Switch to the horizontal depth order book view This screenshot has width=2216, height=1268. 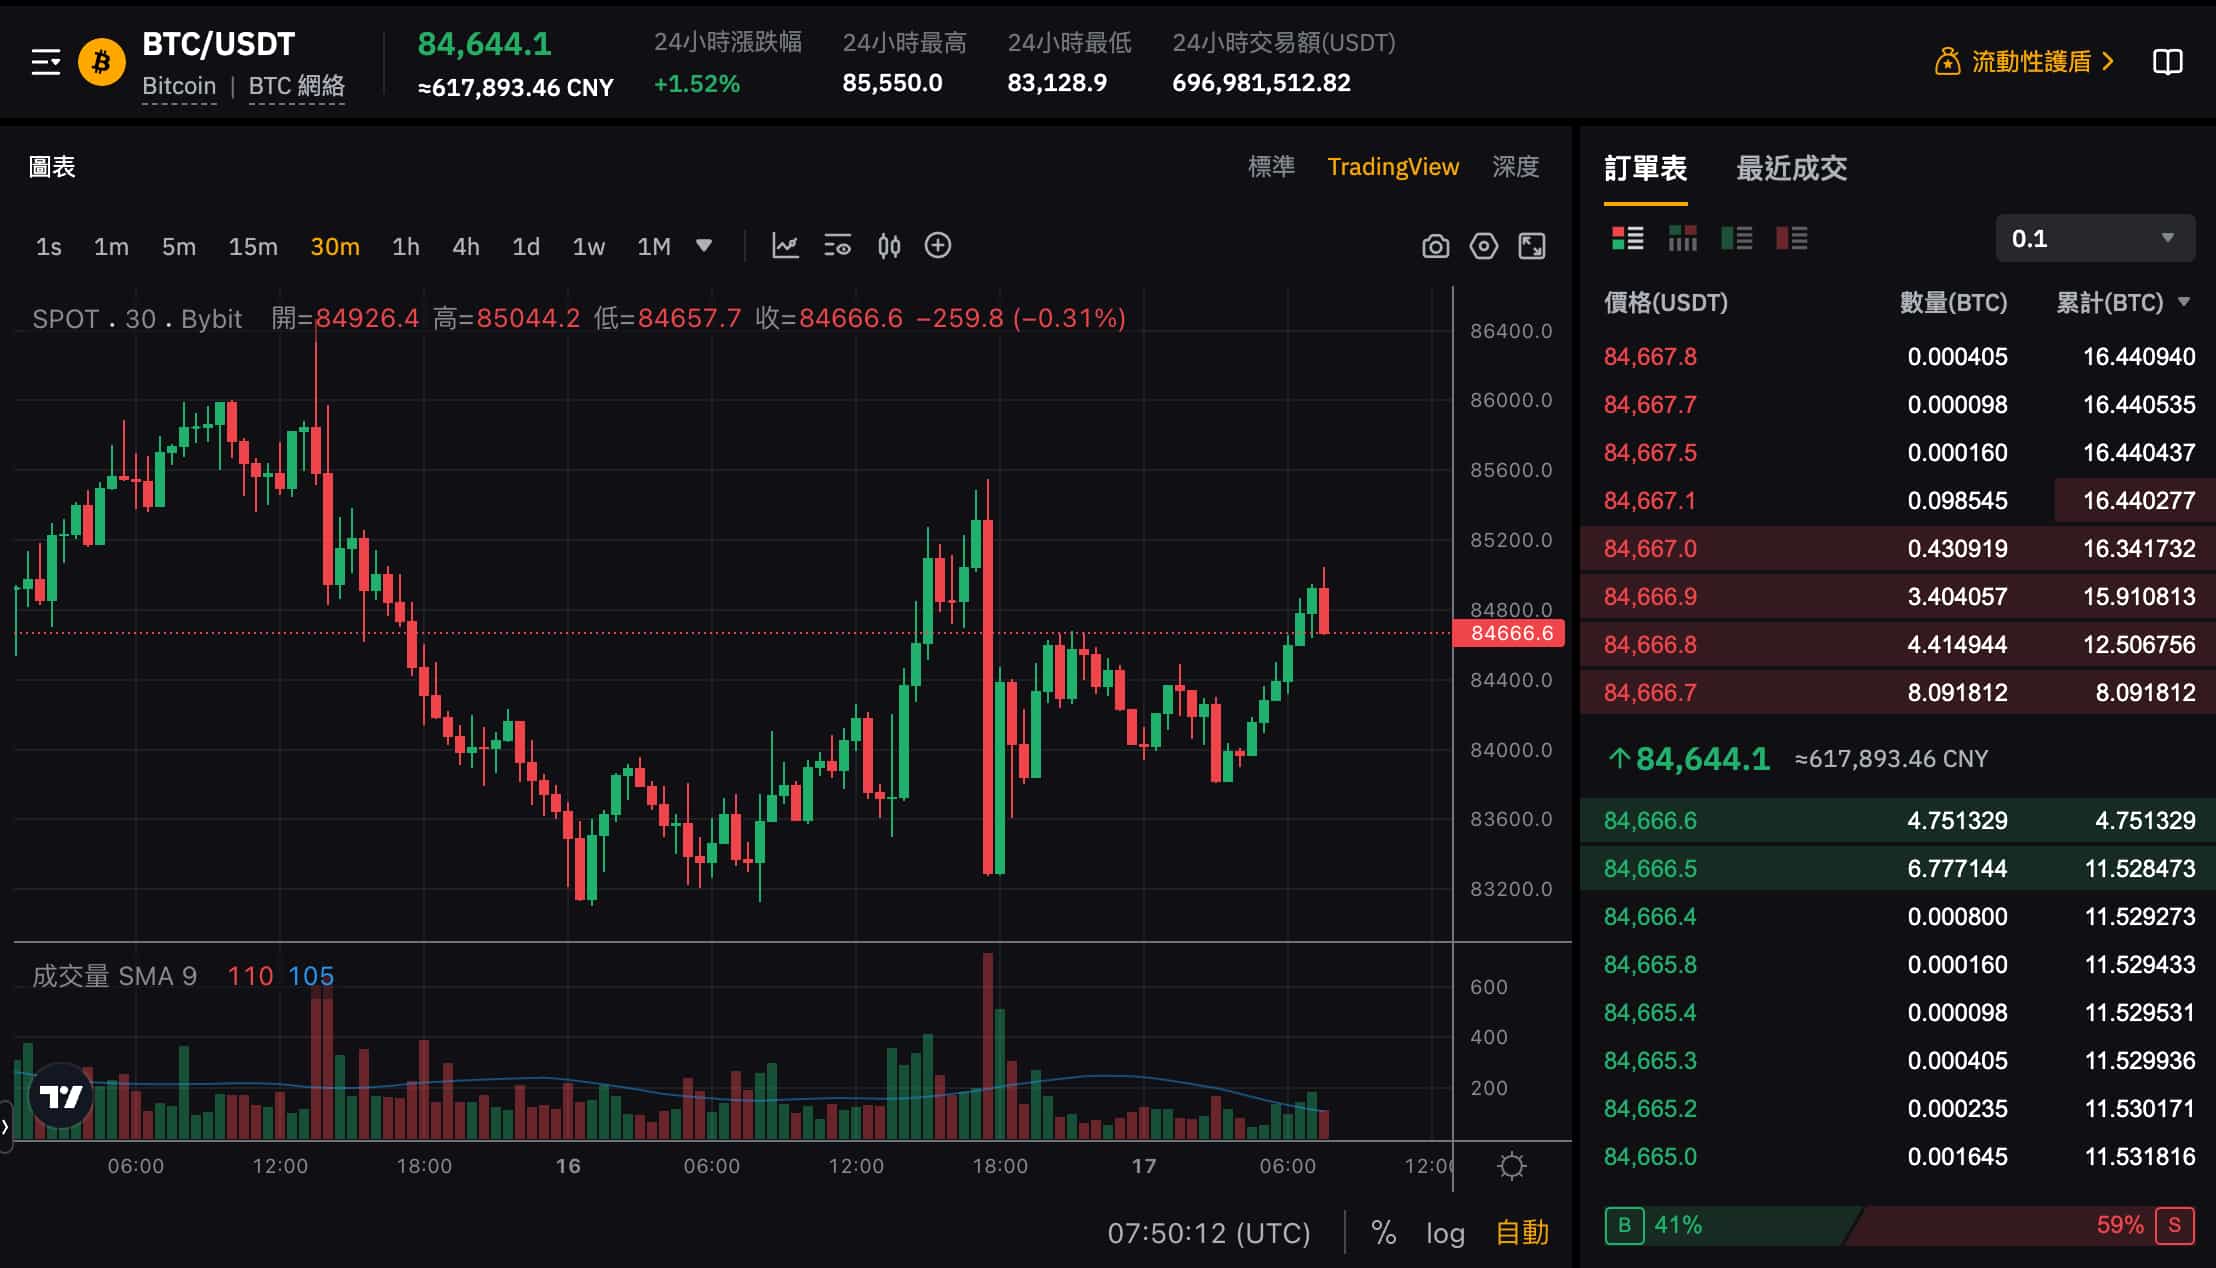tap(1682, 238)
